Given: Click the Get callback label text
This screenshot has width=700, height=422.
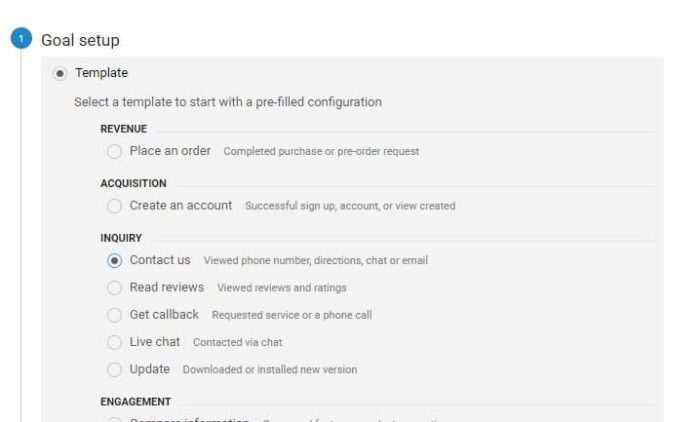Looking at the screenshot, I should coord(164,314).
